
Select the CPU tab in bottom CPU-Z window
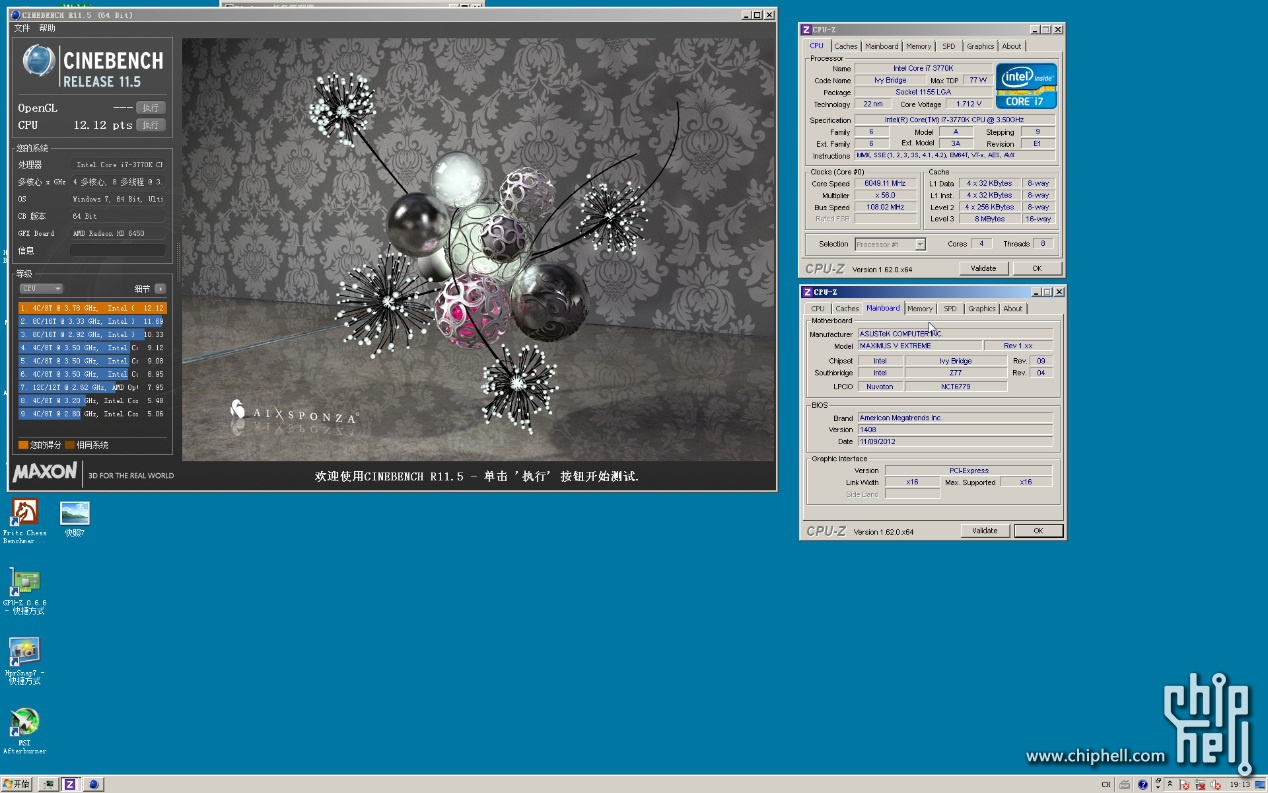(x=818, y=309)
